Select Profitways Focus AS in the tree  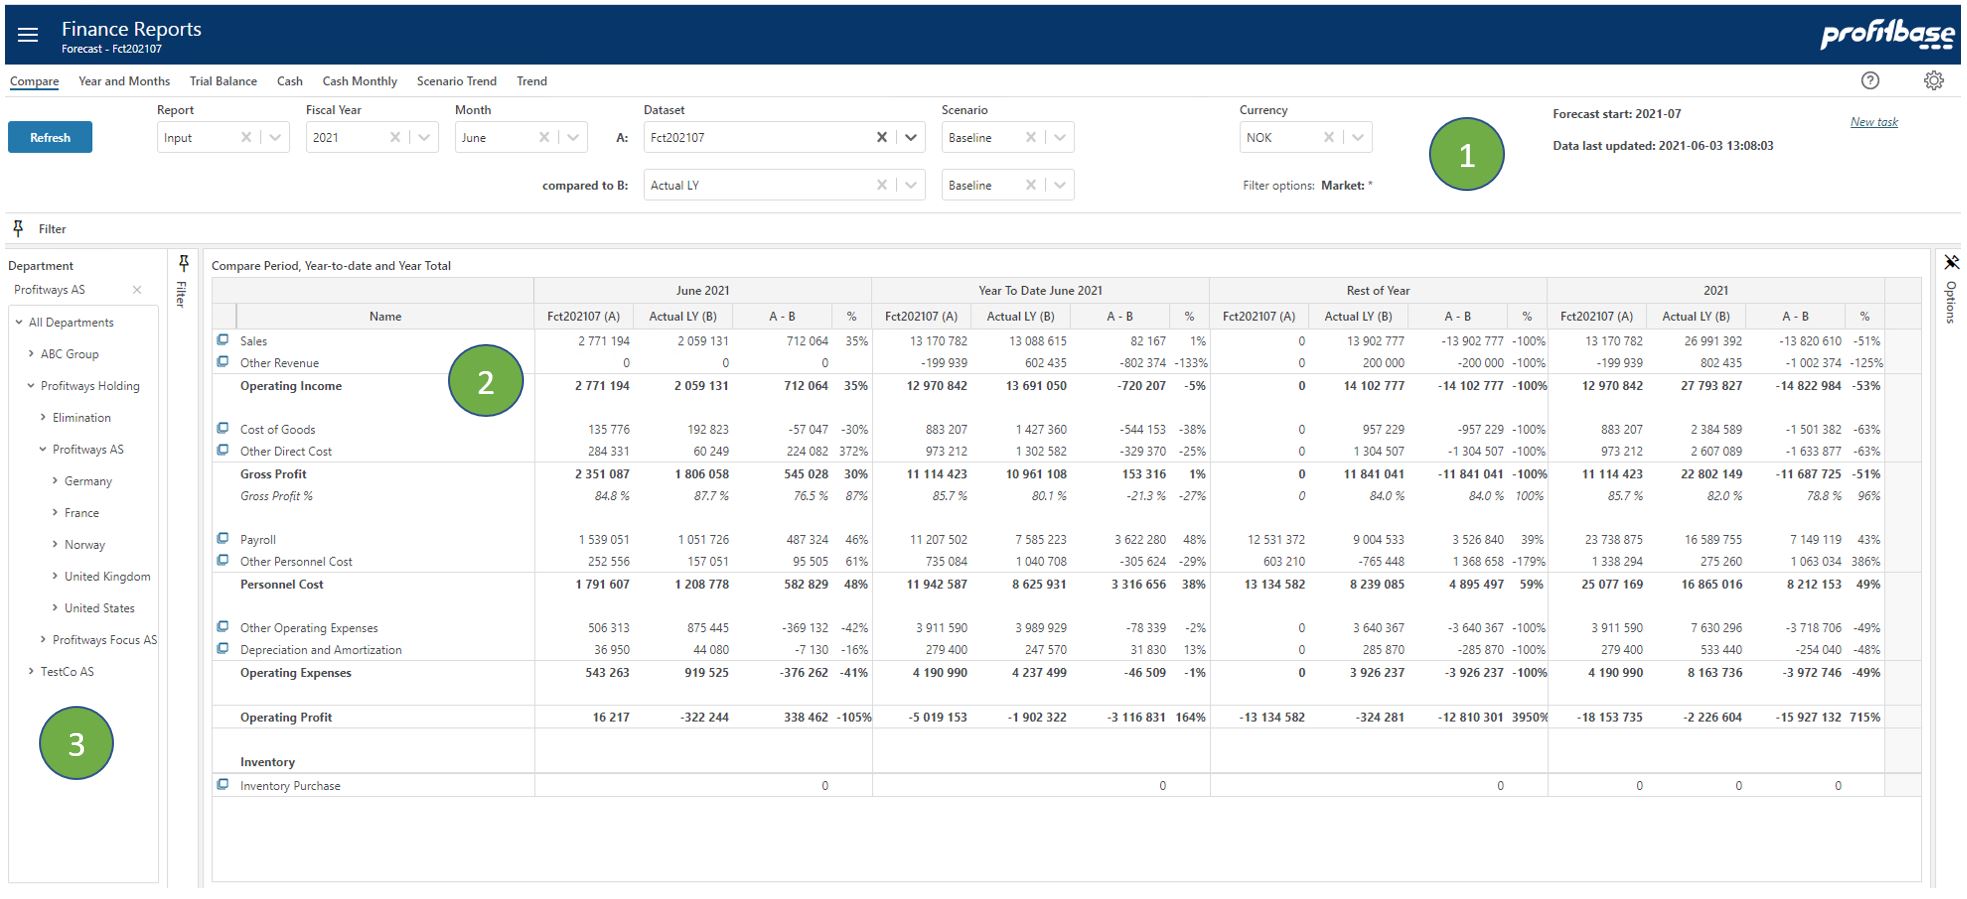tap(104, 640)
